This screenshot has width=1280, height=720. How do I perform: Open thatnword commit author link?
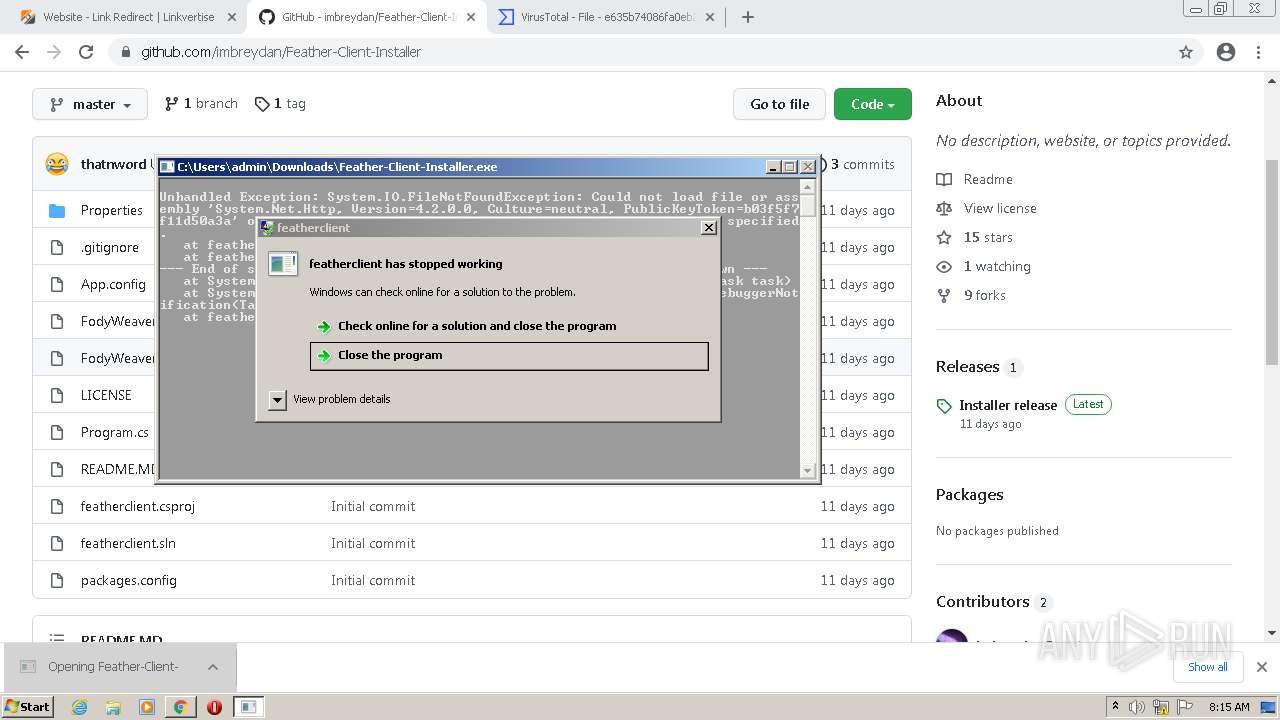[113, 164]
